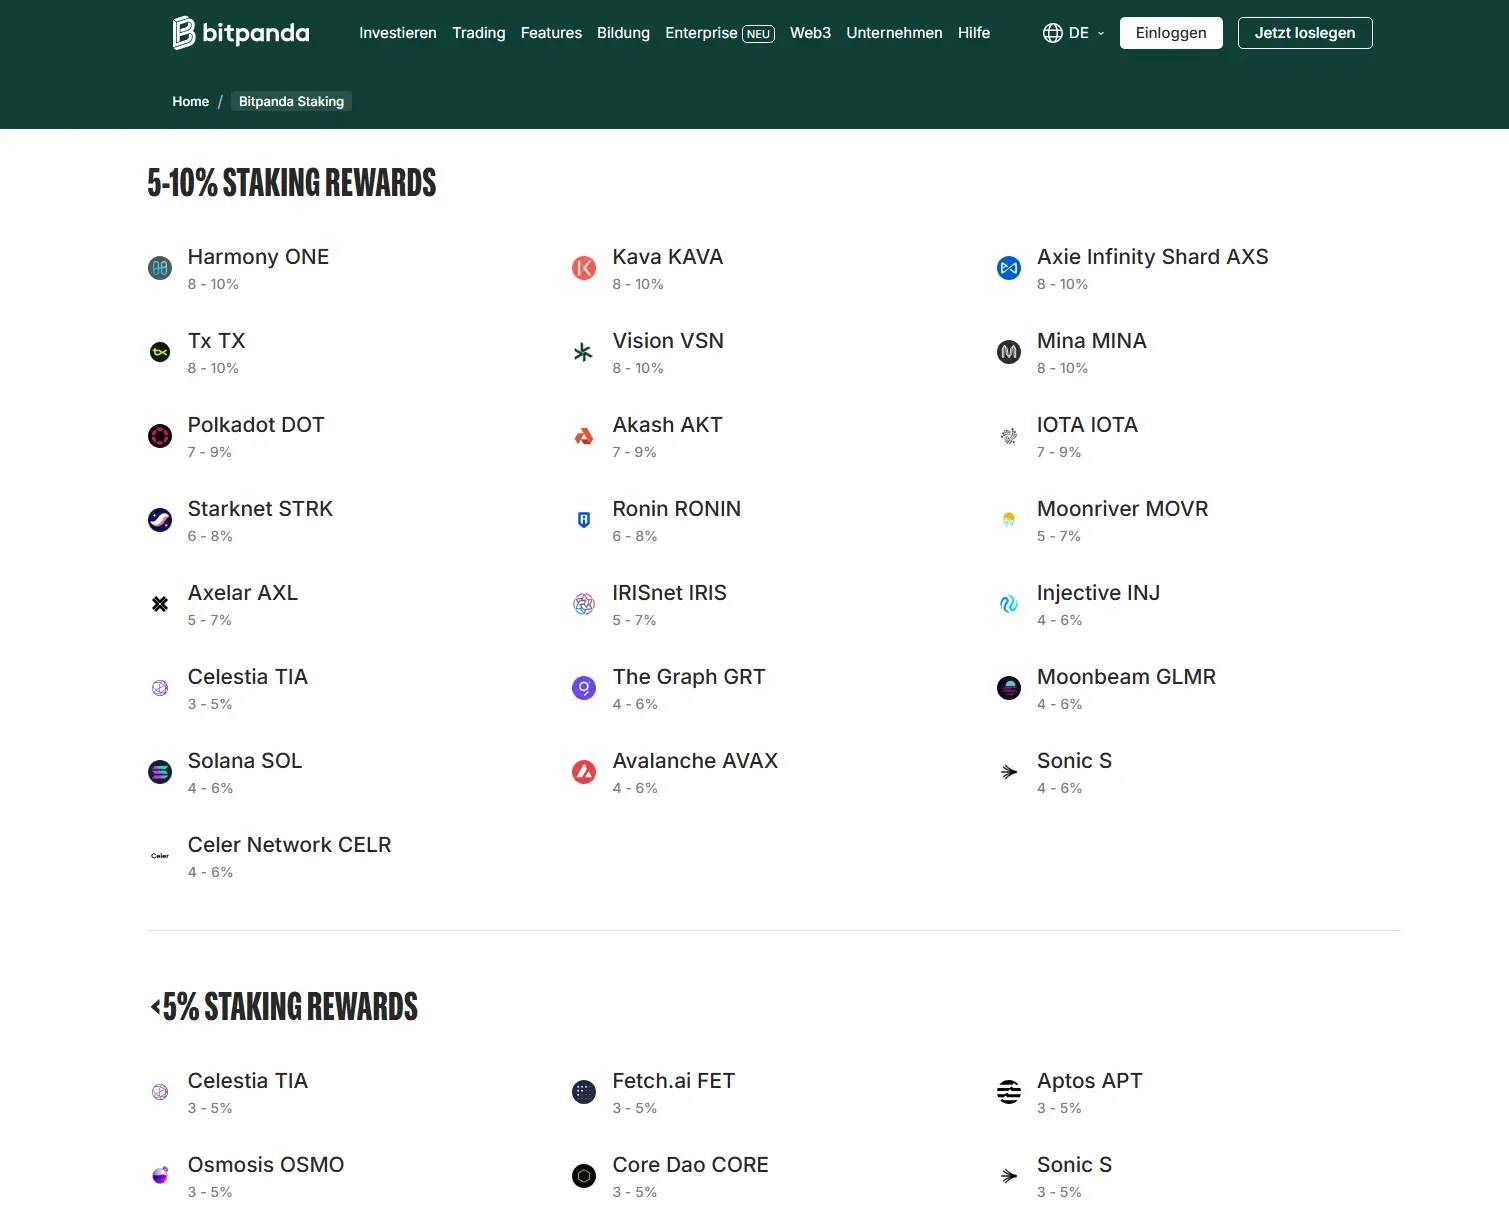
Task: Click the Osmosis OSMO coin icon
Action: click(160, 1176)
